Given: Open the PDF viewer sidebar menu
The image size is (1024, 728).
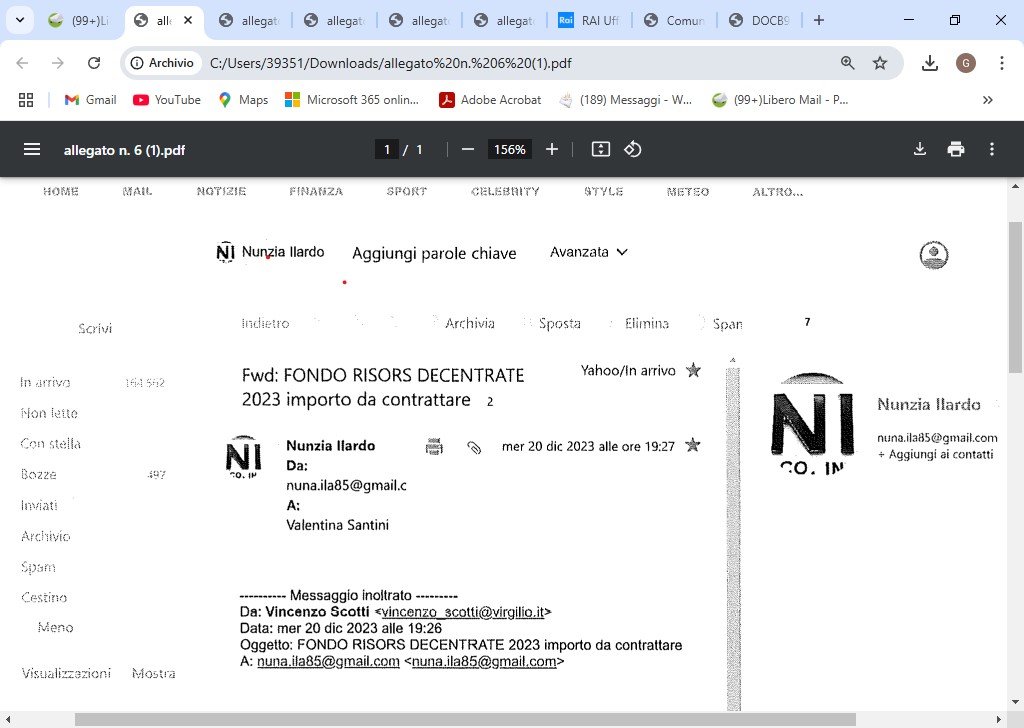Looking at the screenshot, I should coord(32,149).
